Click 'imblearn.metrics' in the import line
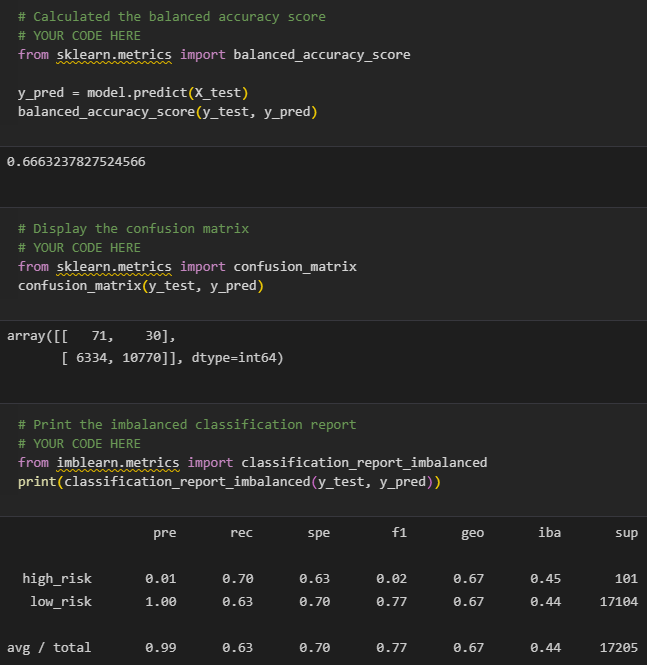 point(118,463)
